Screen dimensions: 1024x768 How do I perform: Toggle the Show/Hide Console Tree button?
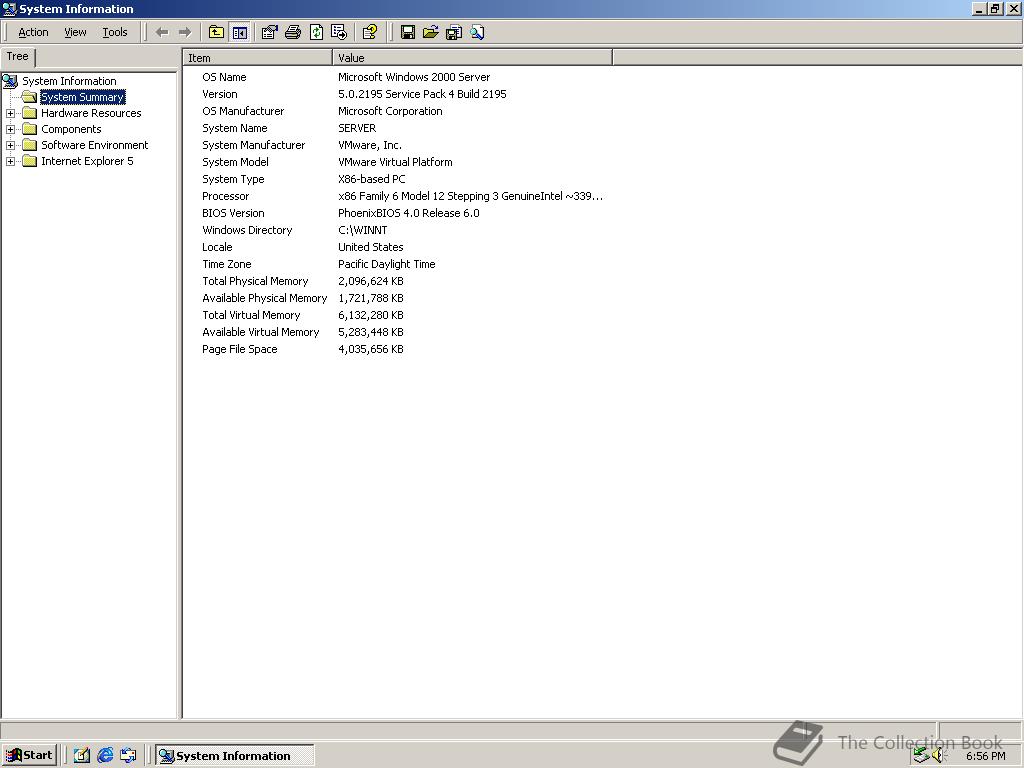coord(240,32)
